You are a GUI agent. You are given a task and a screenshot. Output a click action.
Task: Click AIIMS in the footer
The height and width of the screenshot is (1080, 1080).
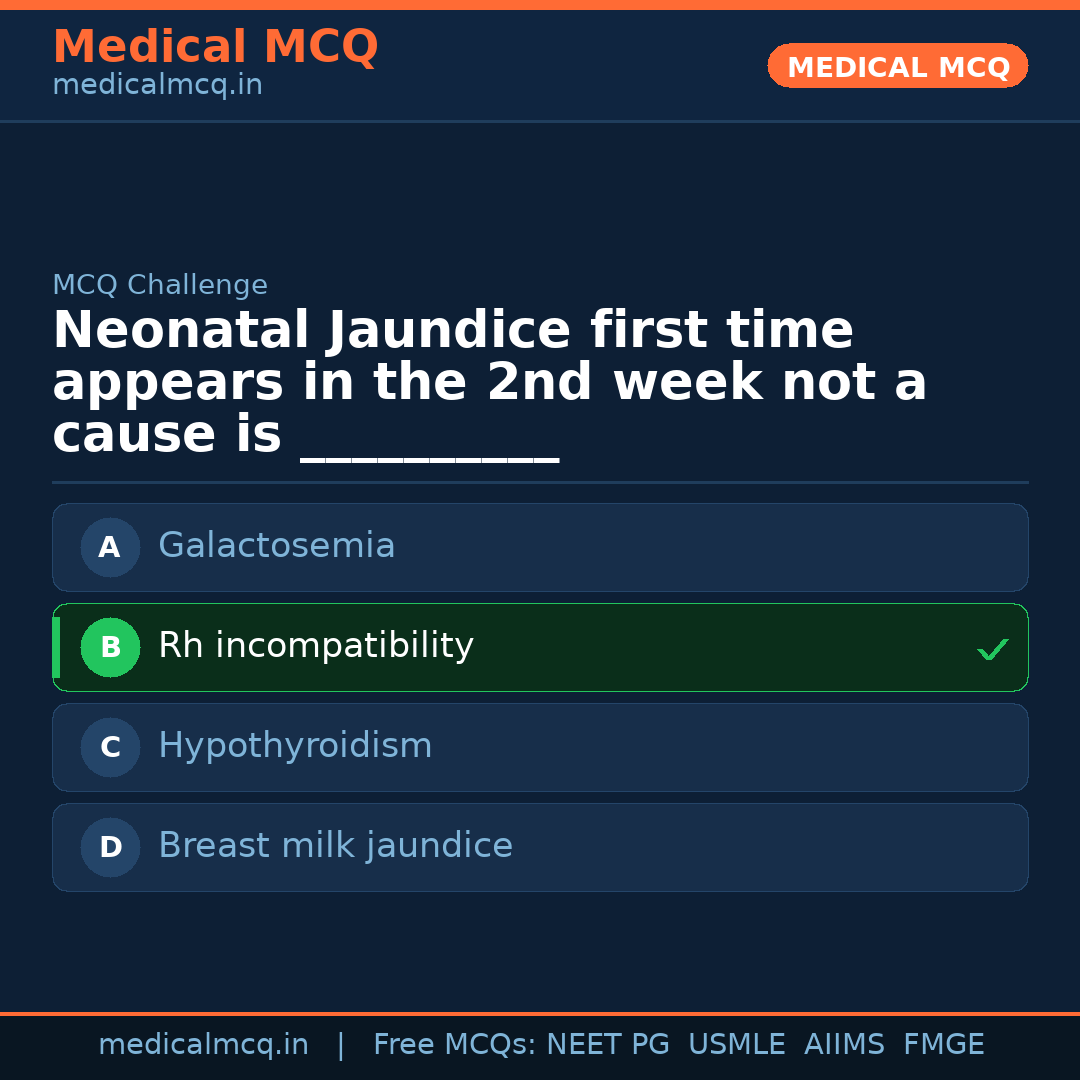844,1045
